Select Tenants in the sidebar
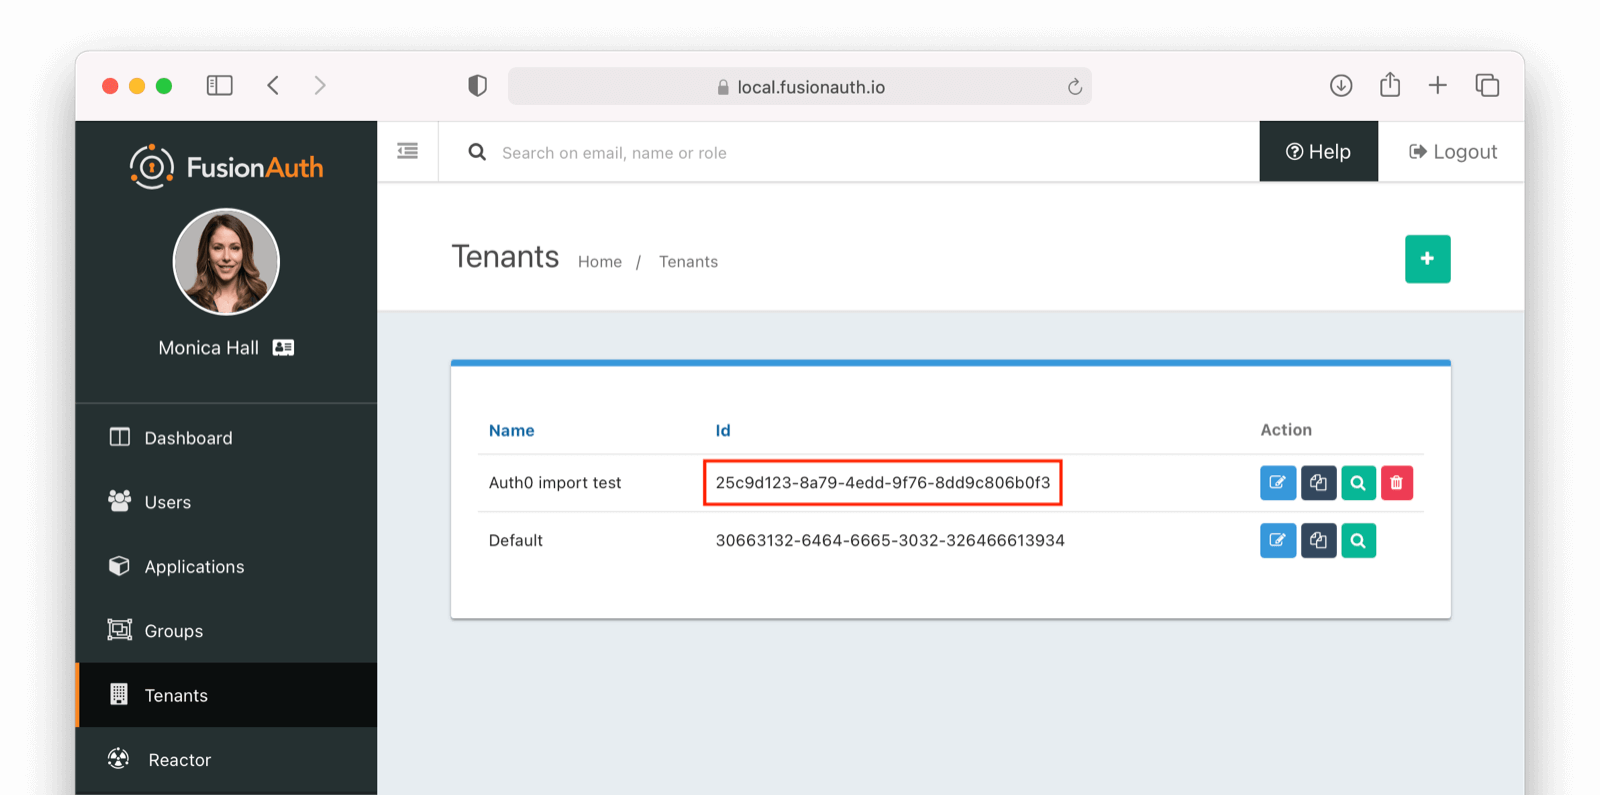1600x795 pixels. coord(226,695)
